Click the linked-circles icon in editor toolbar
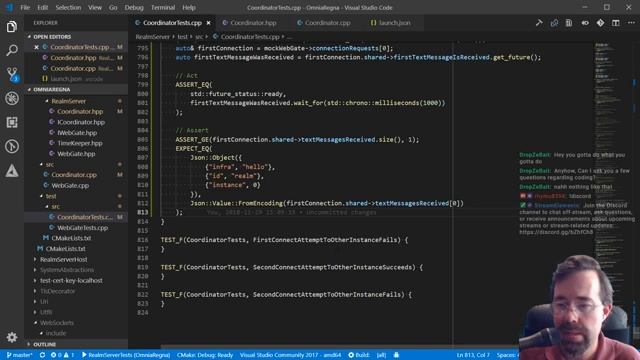The height and width of the screenshot is (360, 640). [554, 23]
